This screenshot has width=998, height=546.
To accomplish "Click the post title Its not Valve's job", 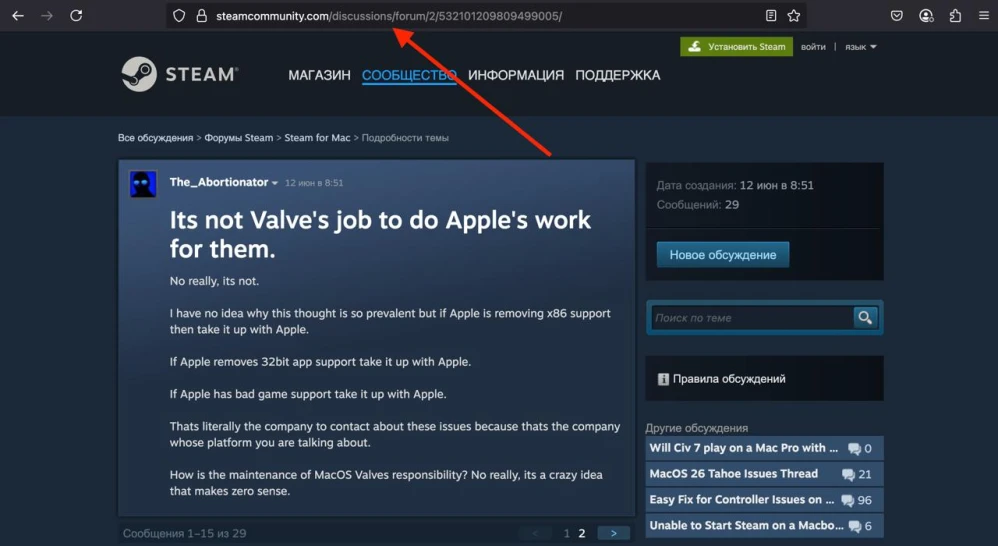I will (x=380, y=234).
